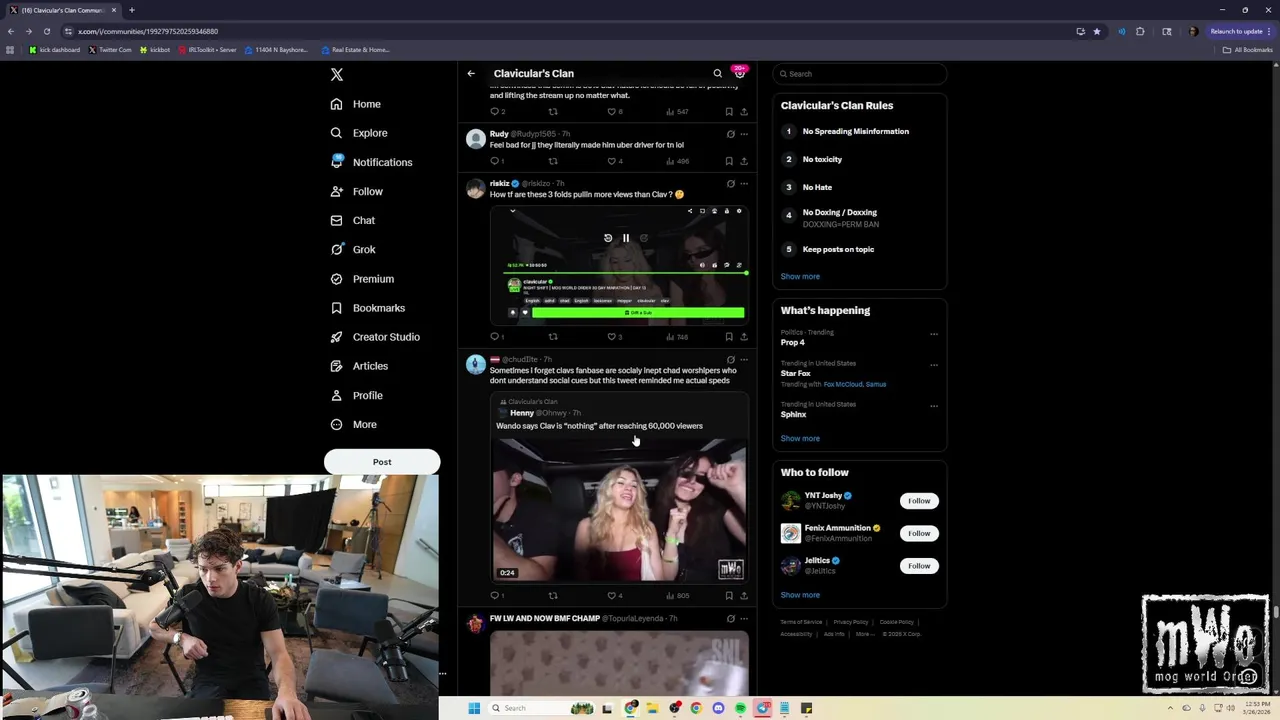
Task: Open more options on riskiz's post
Action: click(743, 184)
